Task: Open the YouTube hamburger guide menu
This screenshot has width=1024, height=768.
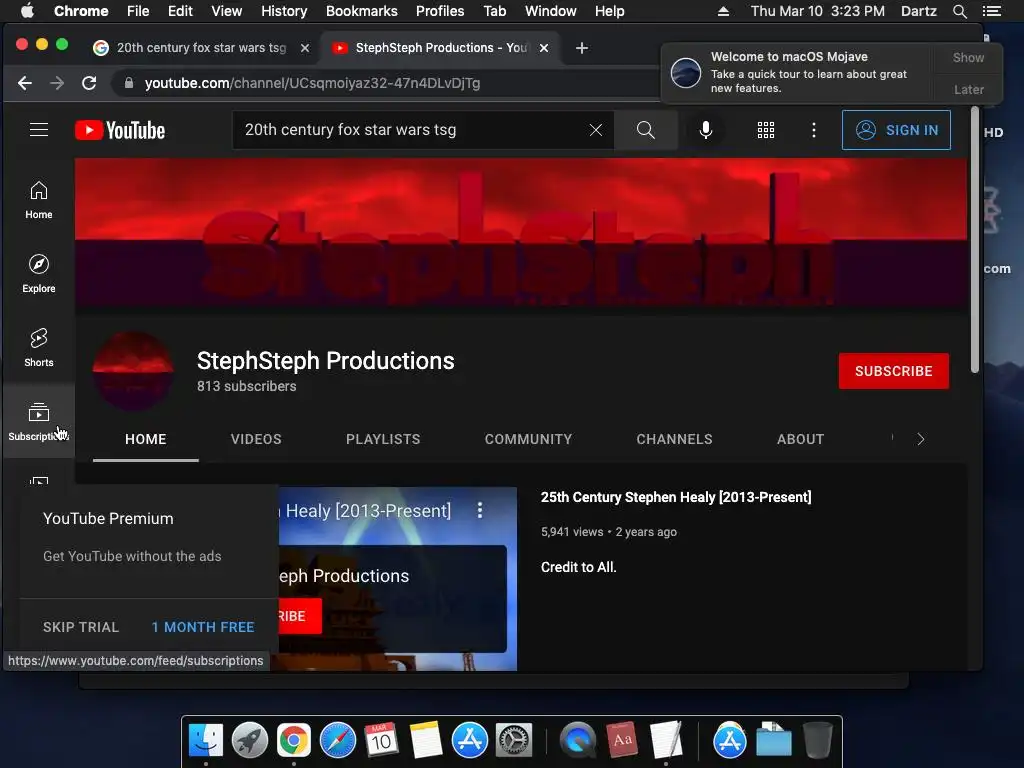Action: pos(39,130)
